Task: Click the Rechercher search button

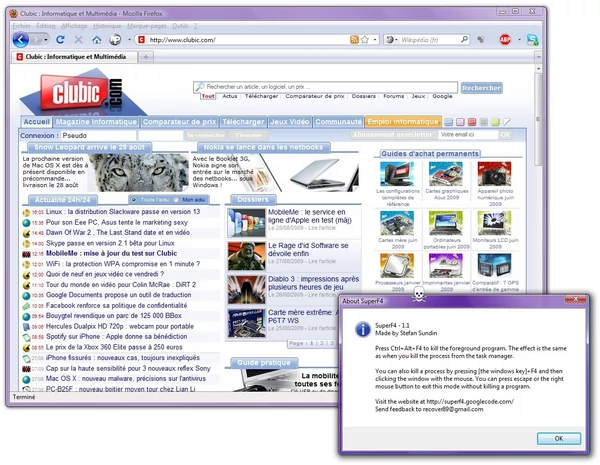Action: point(481,88)
